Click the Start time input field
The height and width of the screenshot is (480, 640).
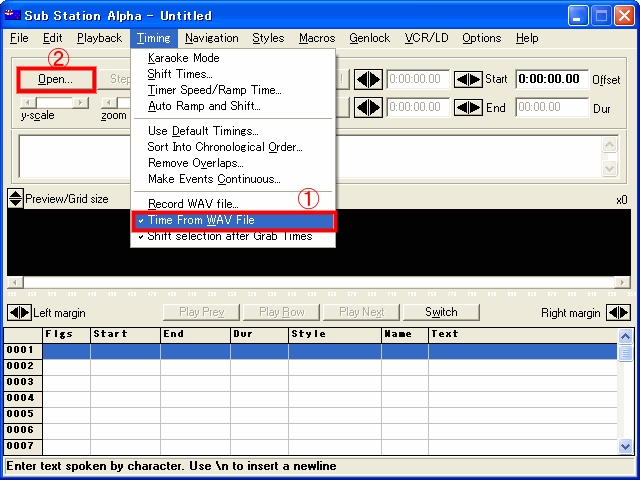tap(552, 79)
